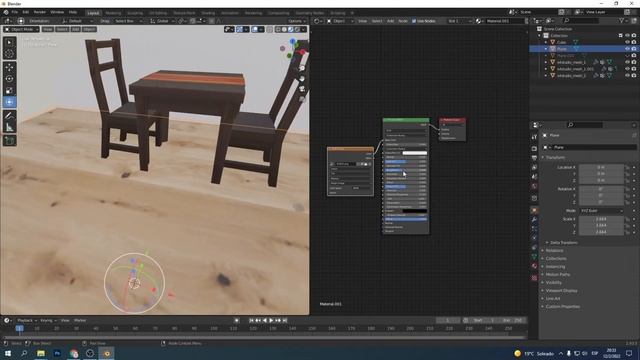Toggle Use Nodes checkbox in node editor
Screen dimensions: 640x360
point(414,21)
